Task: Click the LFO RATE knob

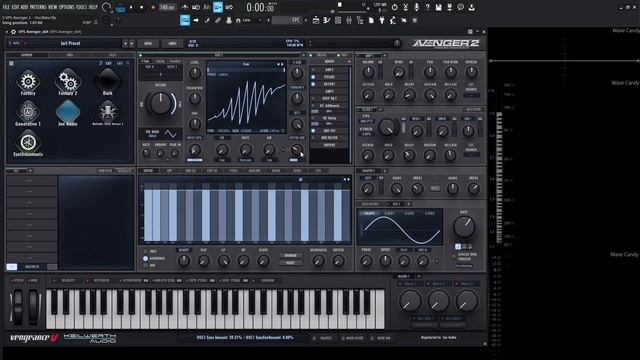Action: click(464, 227)
